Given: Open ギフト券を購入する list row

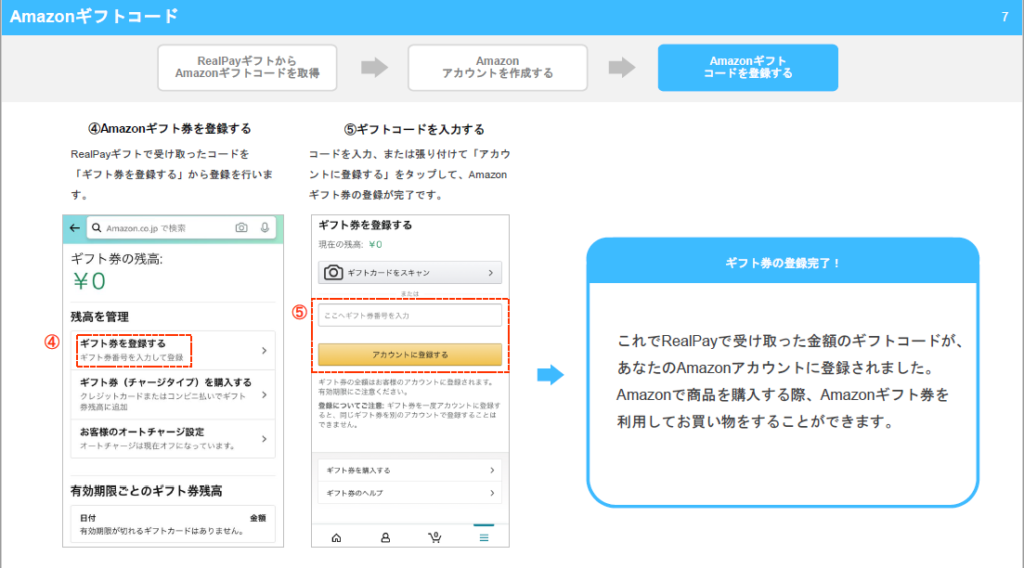Looking at the screenshot, I should 410,470.
